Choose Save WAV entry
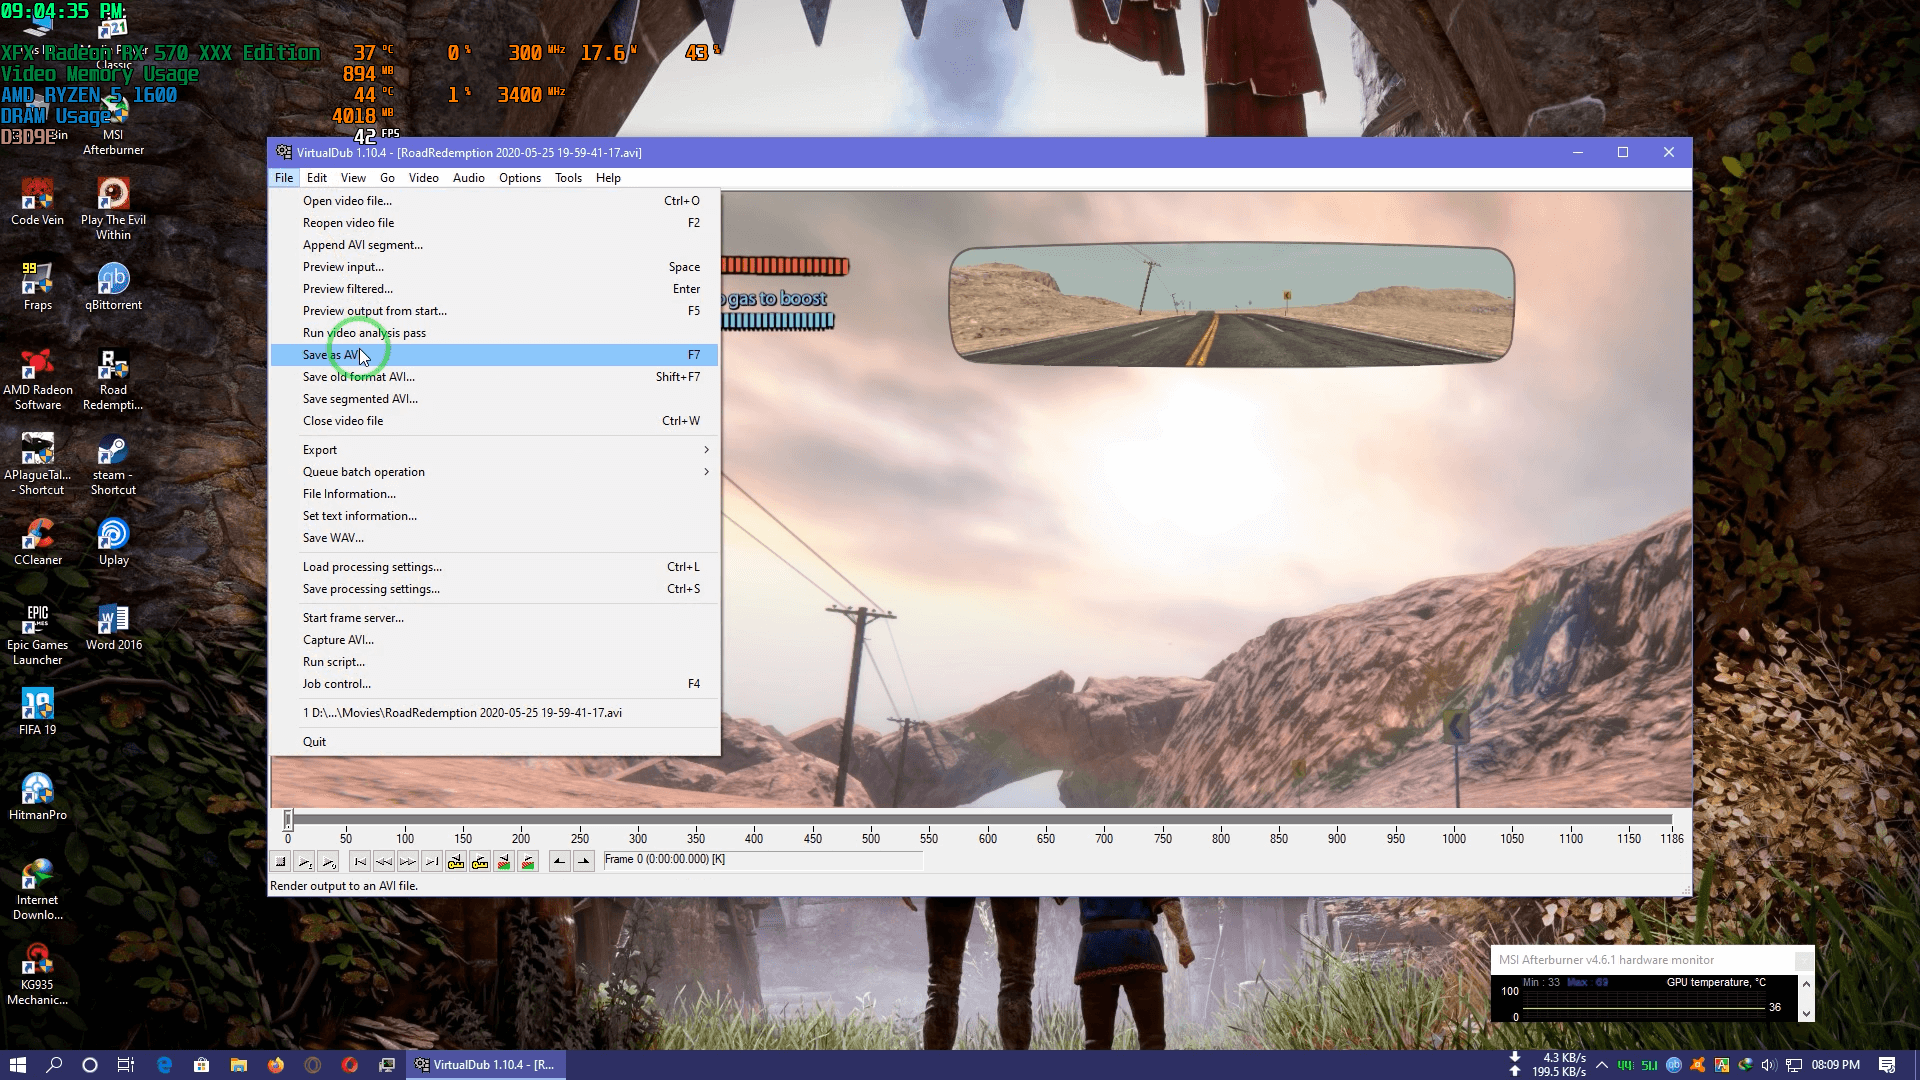The image size is (1920, 1080). click(494, 538)
